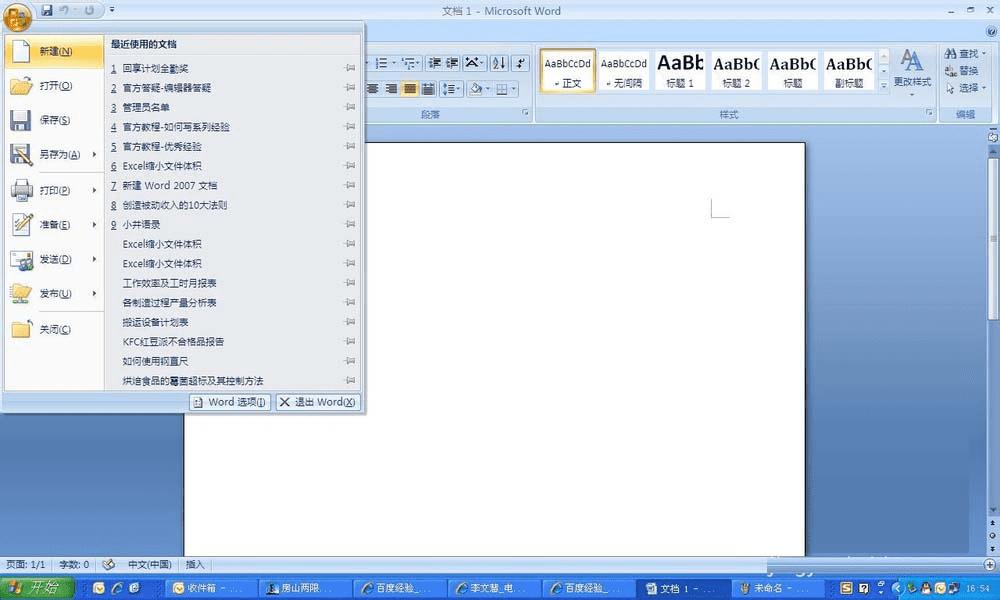Click the 查找 find binoculars icon
Image resolution: width=1000 pixels, height=600 pixels.
pos(950,54)
